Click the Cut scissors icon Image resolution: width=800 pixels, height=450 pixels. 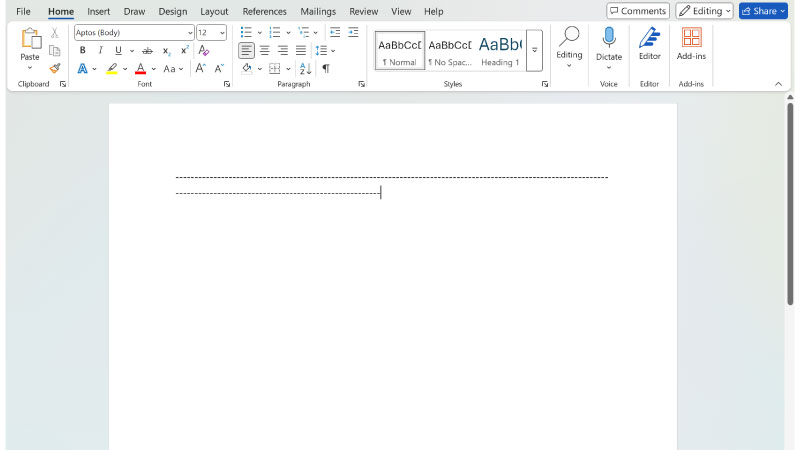tap(55, 33)
